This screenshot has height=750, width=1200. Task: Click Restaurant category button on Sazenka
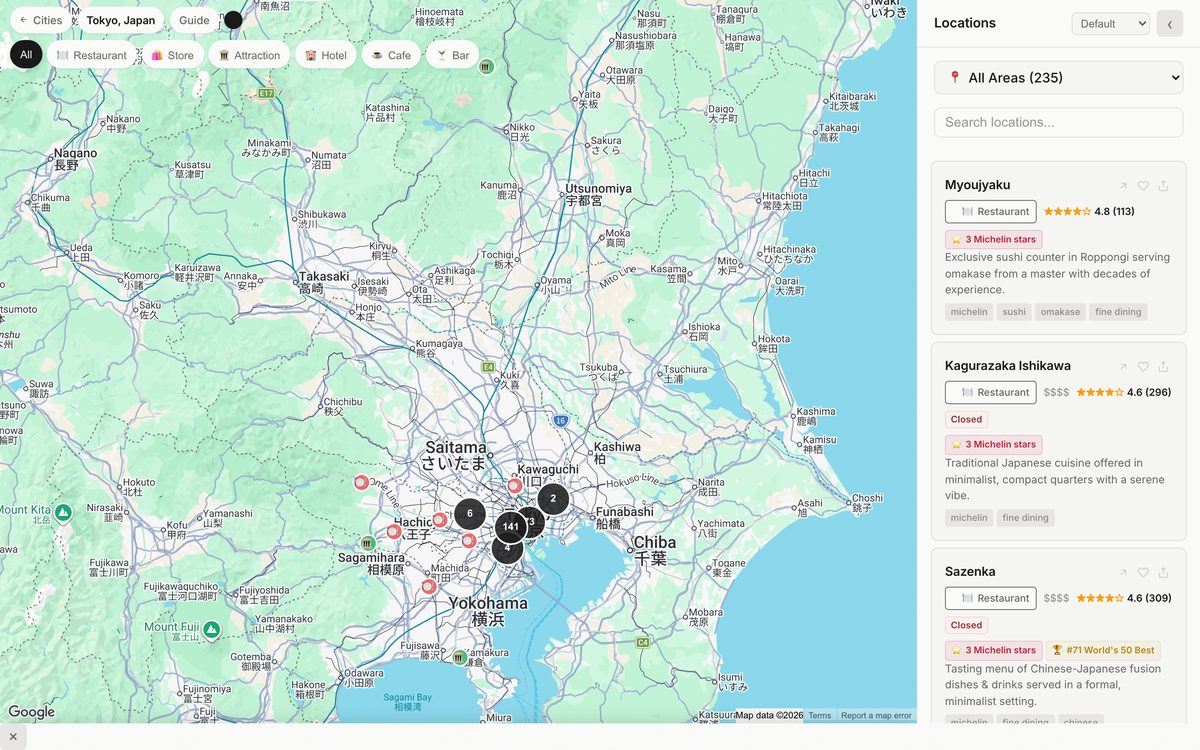point(990,598)
